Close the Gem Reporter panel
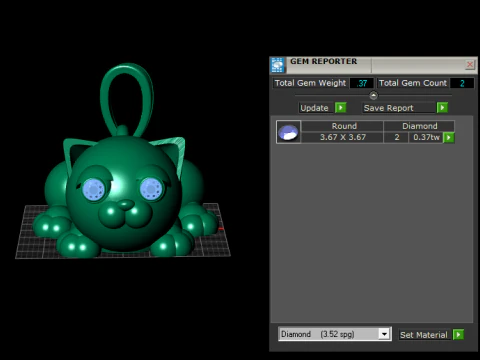The image size is (480, 360). tap(470, 64)
